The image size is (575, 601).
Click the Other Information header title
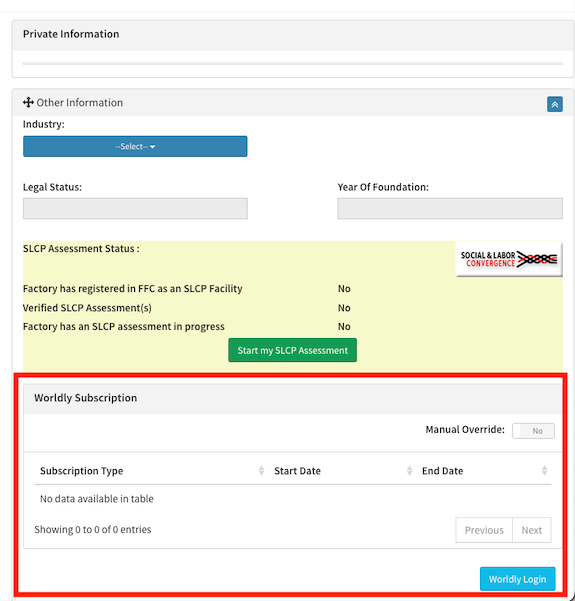click(x=80, y=103)
